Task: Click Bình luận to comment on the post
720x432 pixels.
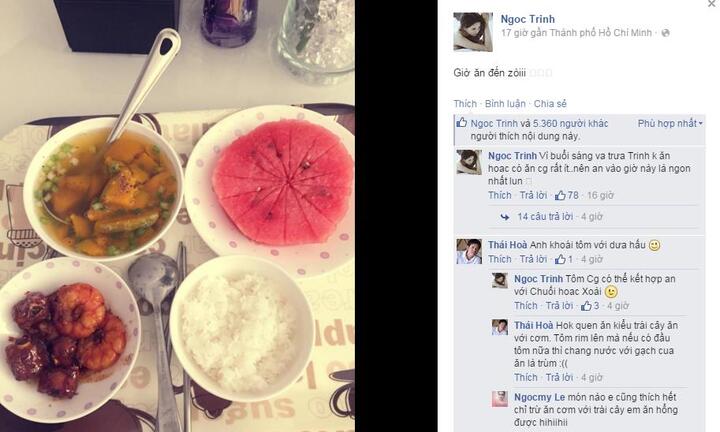Action: pyautogui.click(x=505, y=104)
